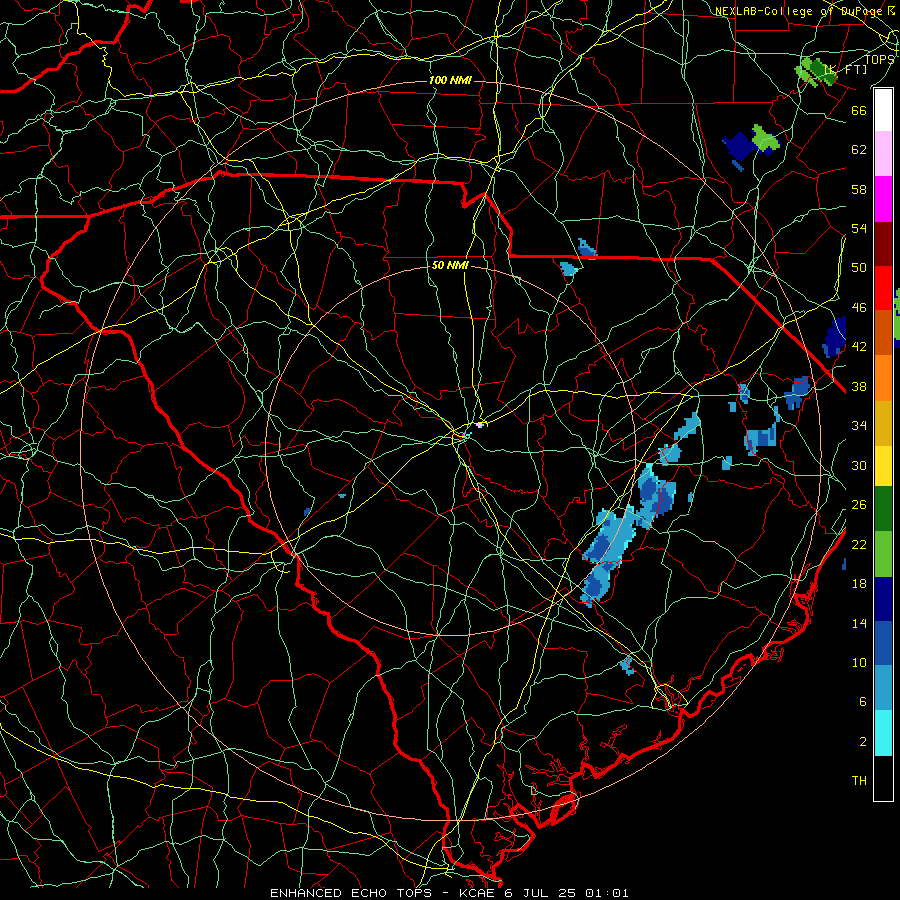Screen dimensions: 900x900
Task: Click the 'ENHANCED ECHO TOPS - KCAE' caption
Action: click(x=383, y=893)
